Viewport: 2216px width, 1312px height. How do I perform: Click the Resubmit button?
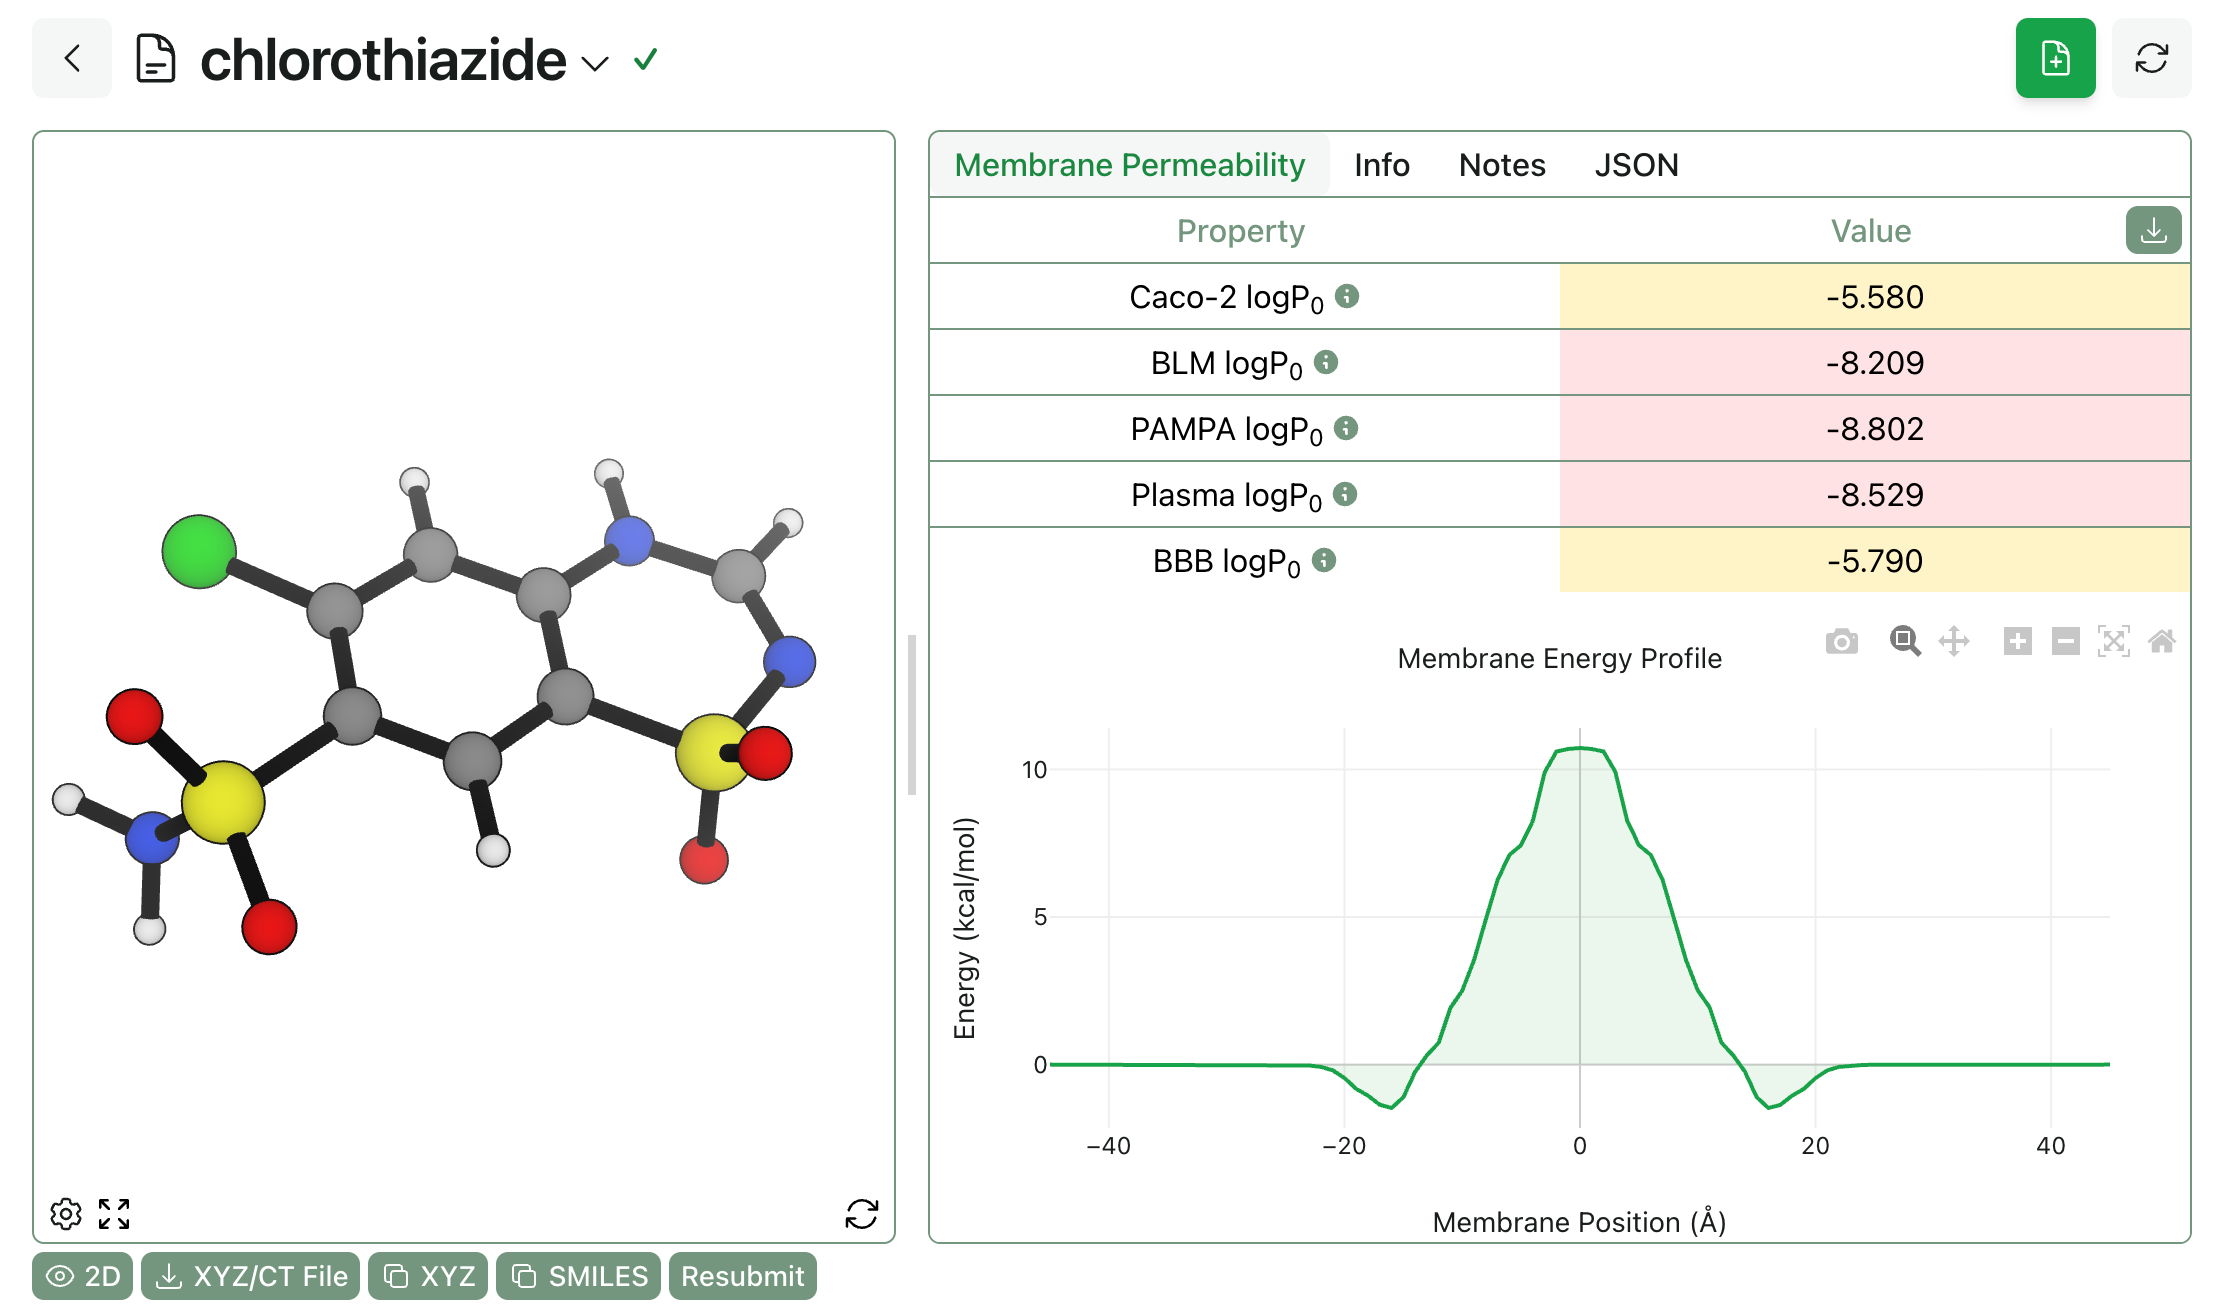(x=742, y=1276)
